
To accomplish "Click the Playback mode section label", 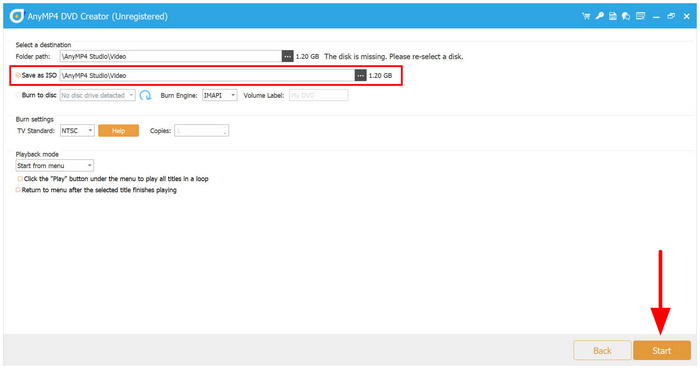I will click(37, 154).
